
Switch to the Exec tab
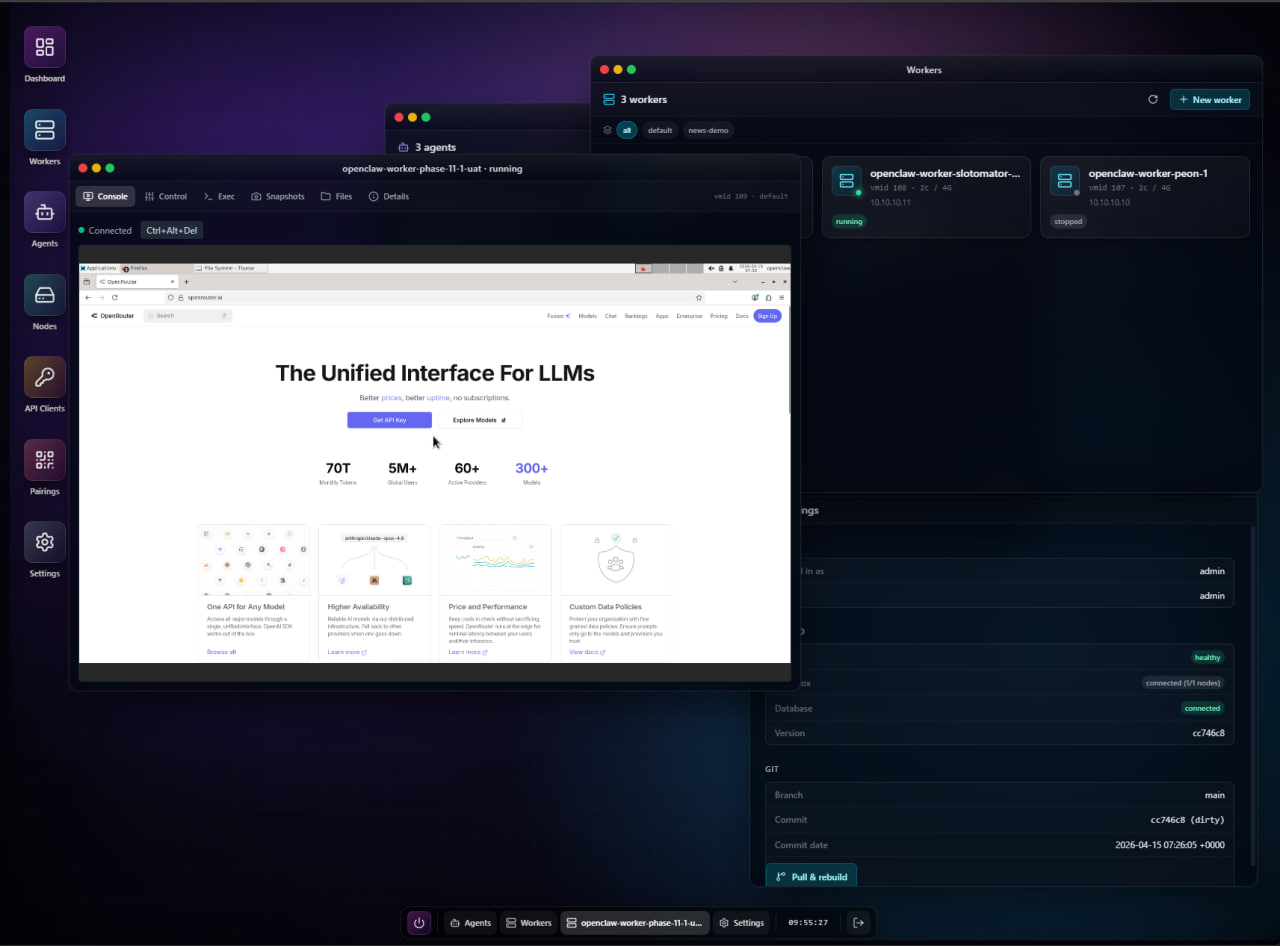point(219,196)
